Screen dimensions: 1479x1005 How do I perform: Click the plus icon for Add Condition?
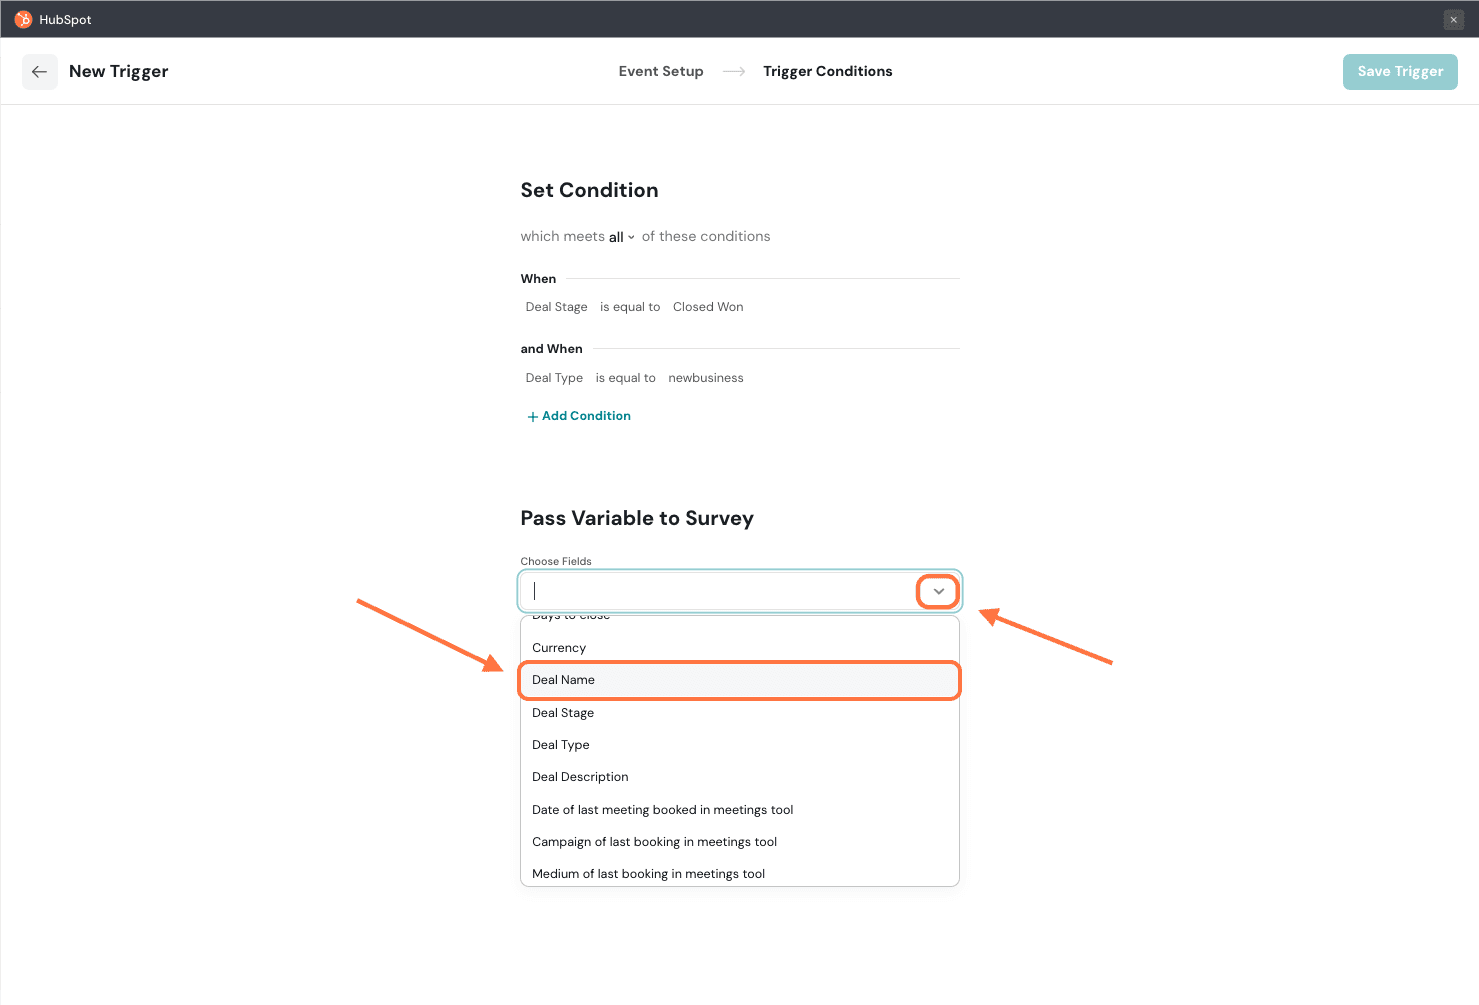pos(532,417)
